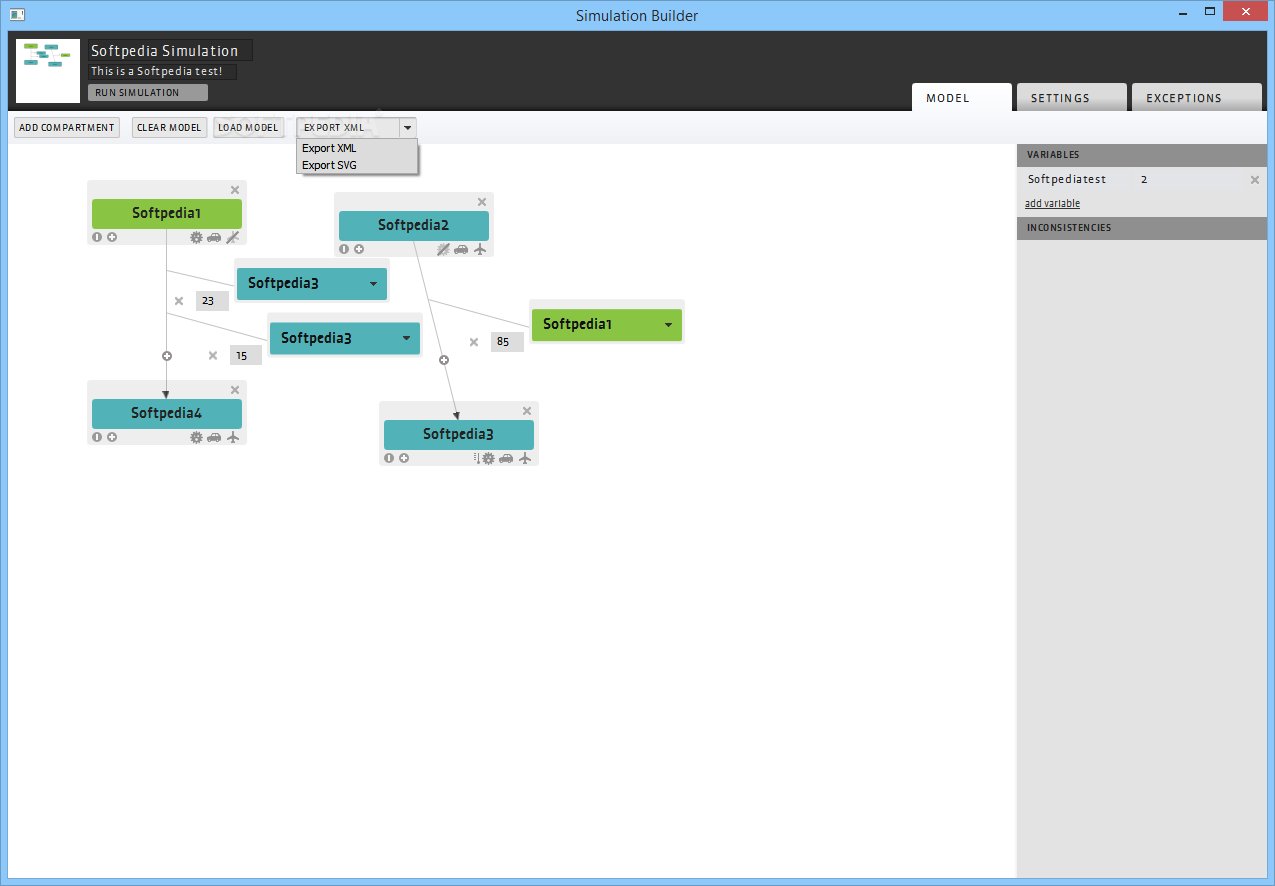Image resolution: width=1275 pixels, height=886 pixels.
Task: Select the Softpedia2 compartment label
Action: (414, 226)
